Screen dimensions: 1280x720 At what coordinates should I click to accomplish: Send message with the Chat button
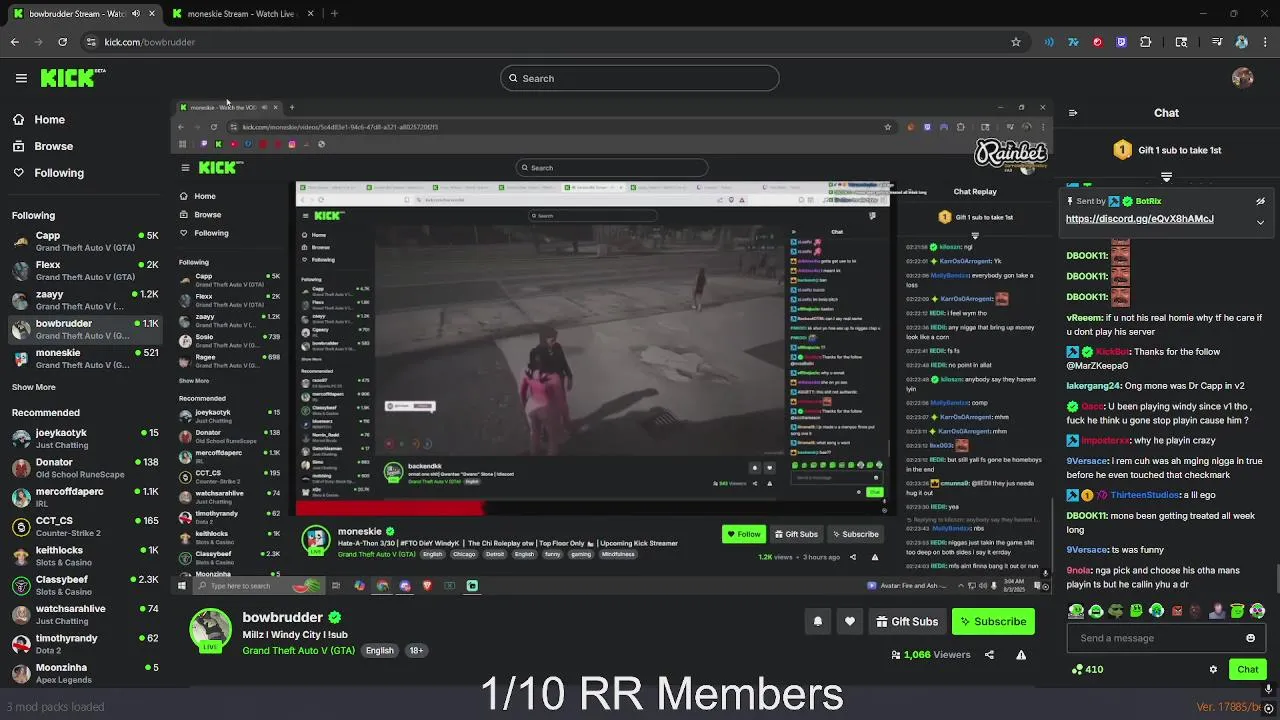(x=1248, y=669)
